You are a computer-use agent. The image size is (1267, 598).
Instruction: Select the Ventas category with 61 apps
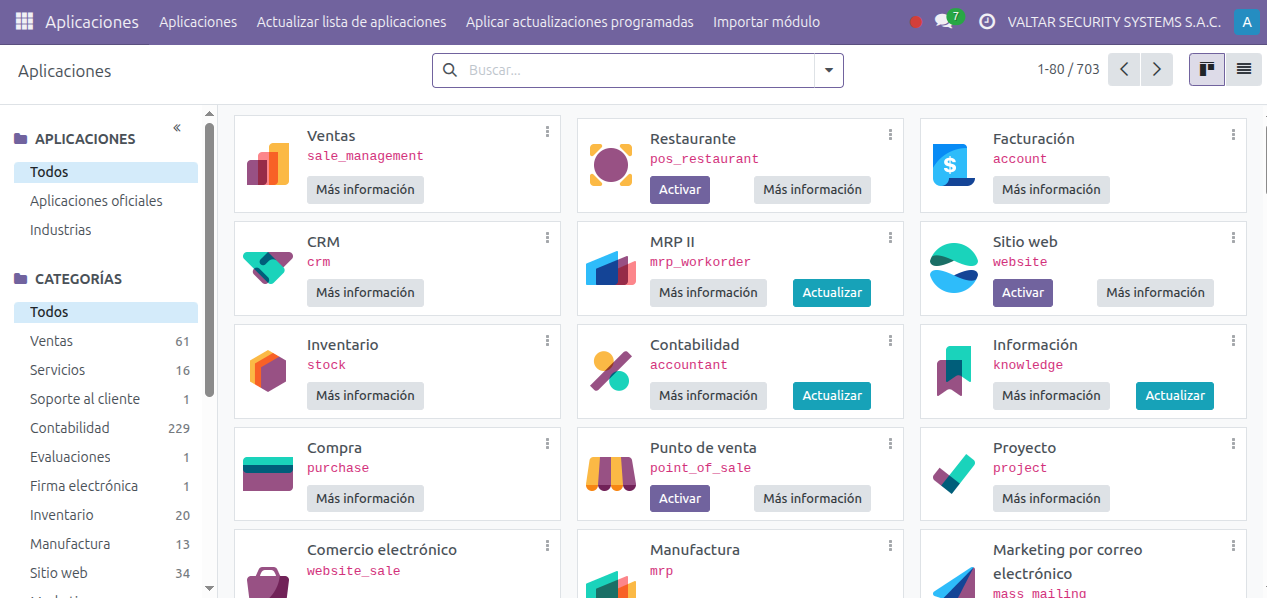[x=105, y=341]
